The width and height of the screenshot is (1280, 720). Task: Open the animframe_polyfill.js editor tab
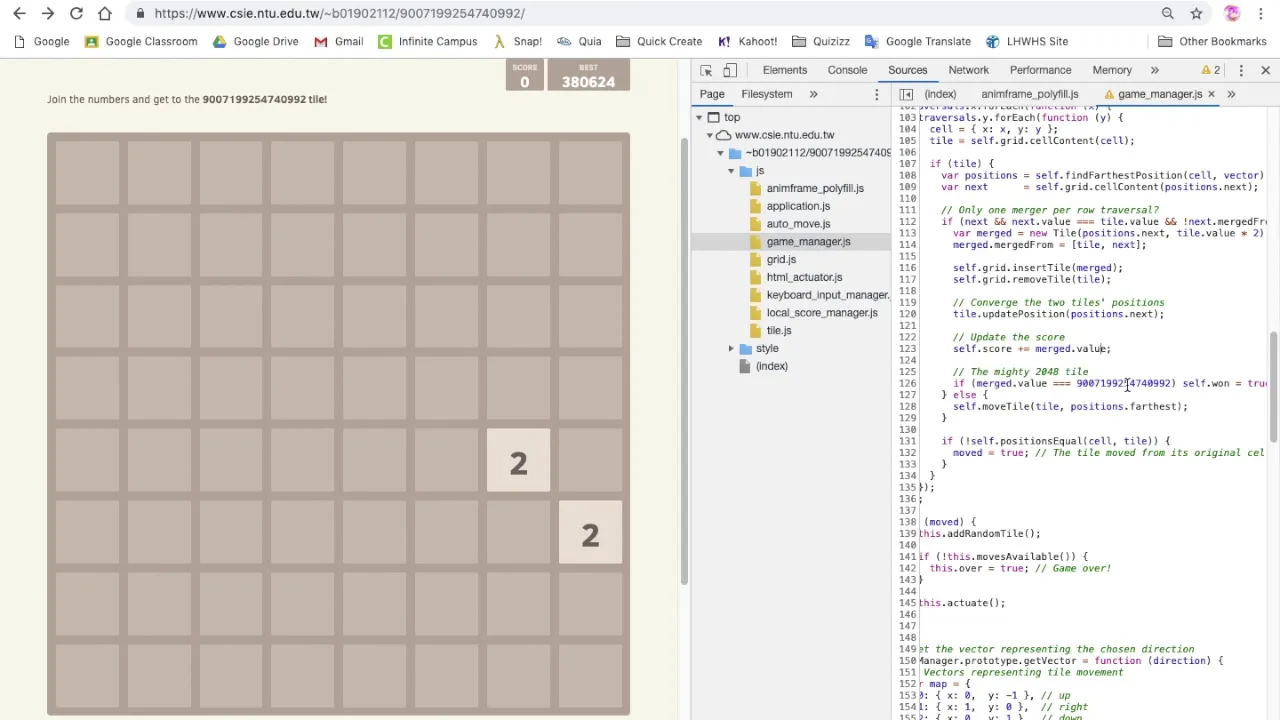(x=1030, y=94)
